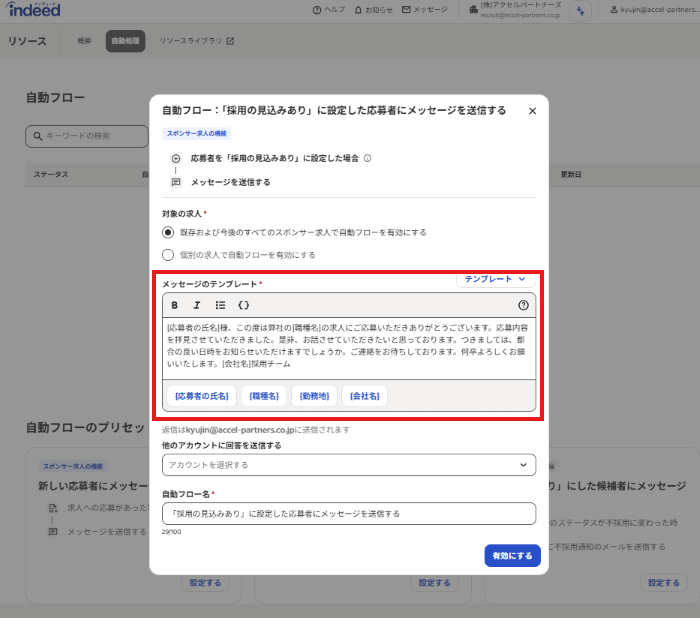700x618 pixels.
Task: Select radio to enable flow for individual jobs
Action: tap(168, 255)
